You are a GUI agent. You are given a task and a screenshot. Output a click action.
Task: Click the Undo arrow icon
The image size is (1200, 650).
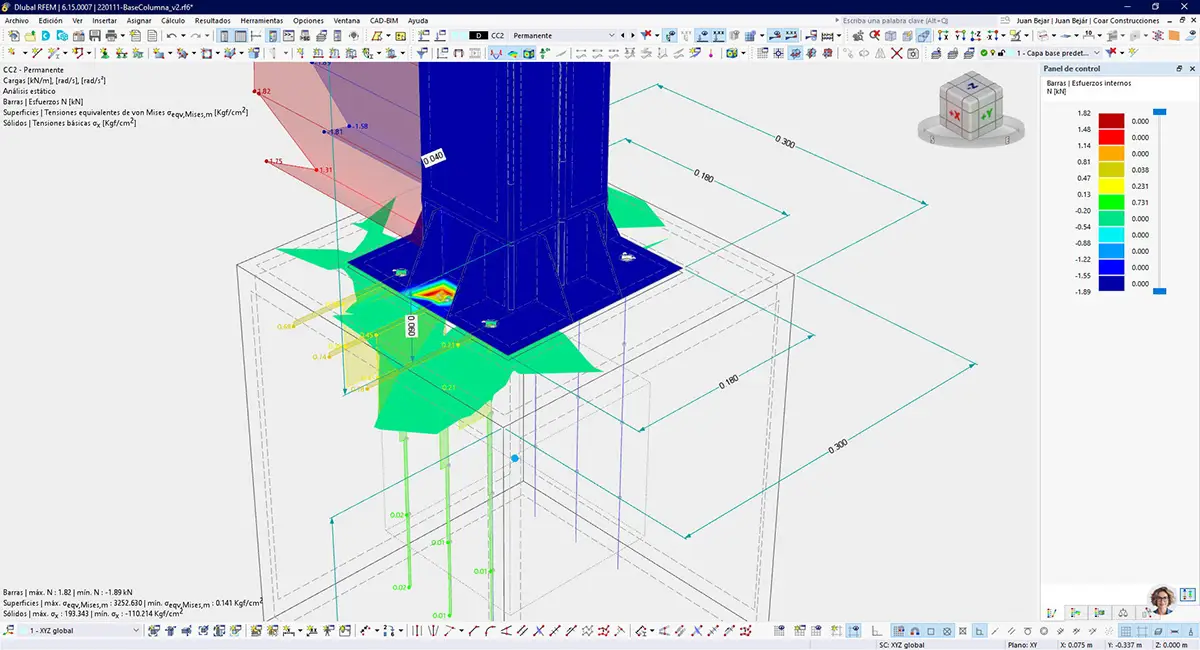171,36
